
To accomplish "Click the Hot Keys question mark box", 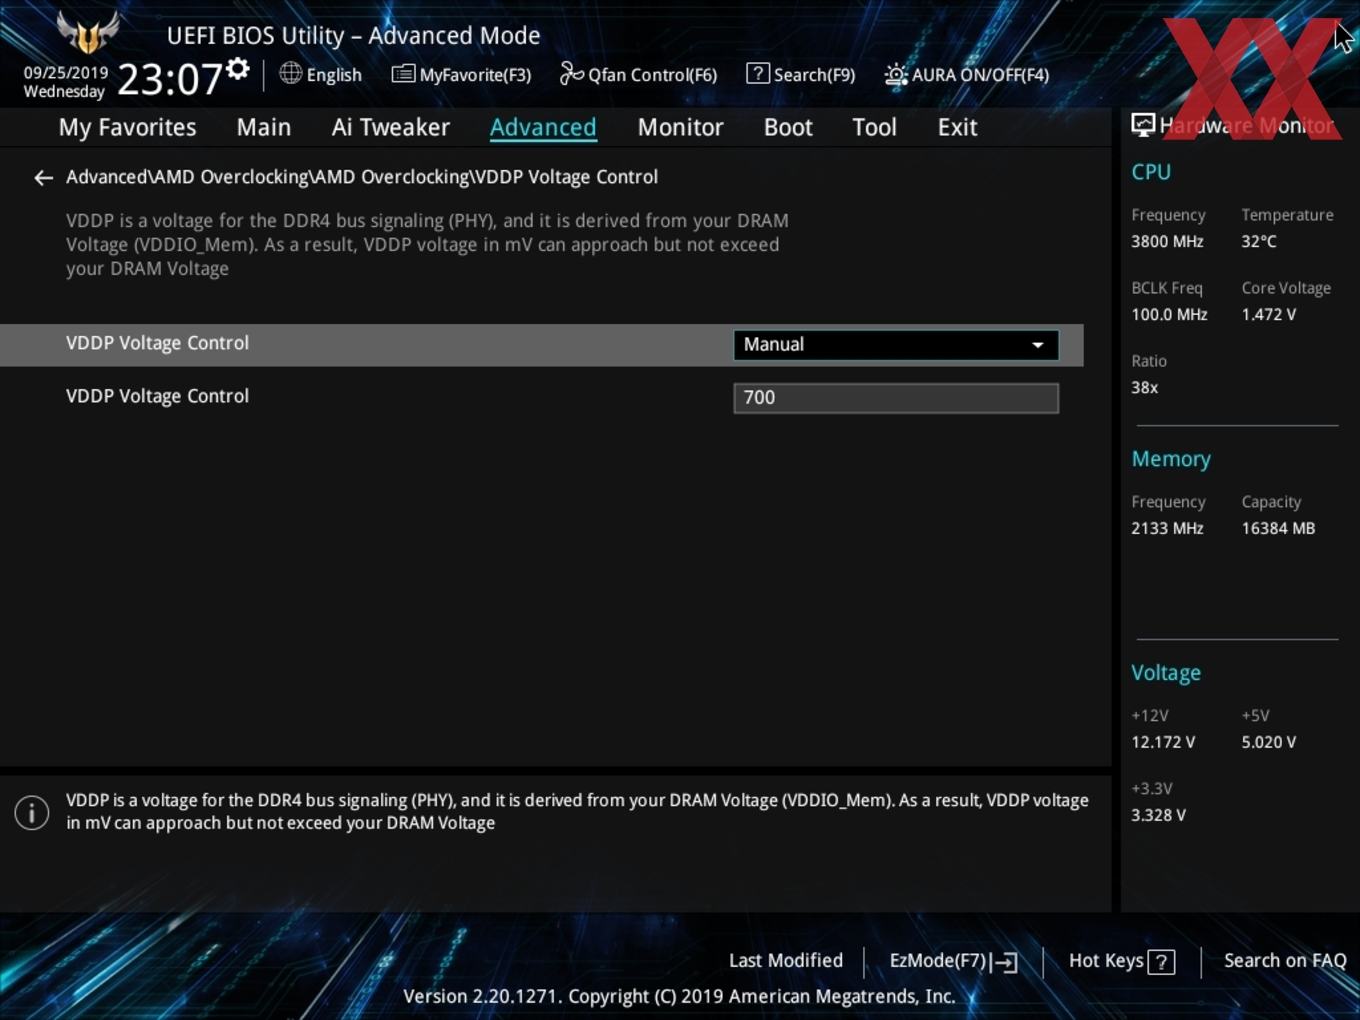I will [x=1161, y=962].
